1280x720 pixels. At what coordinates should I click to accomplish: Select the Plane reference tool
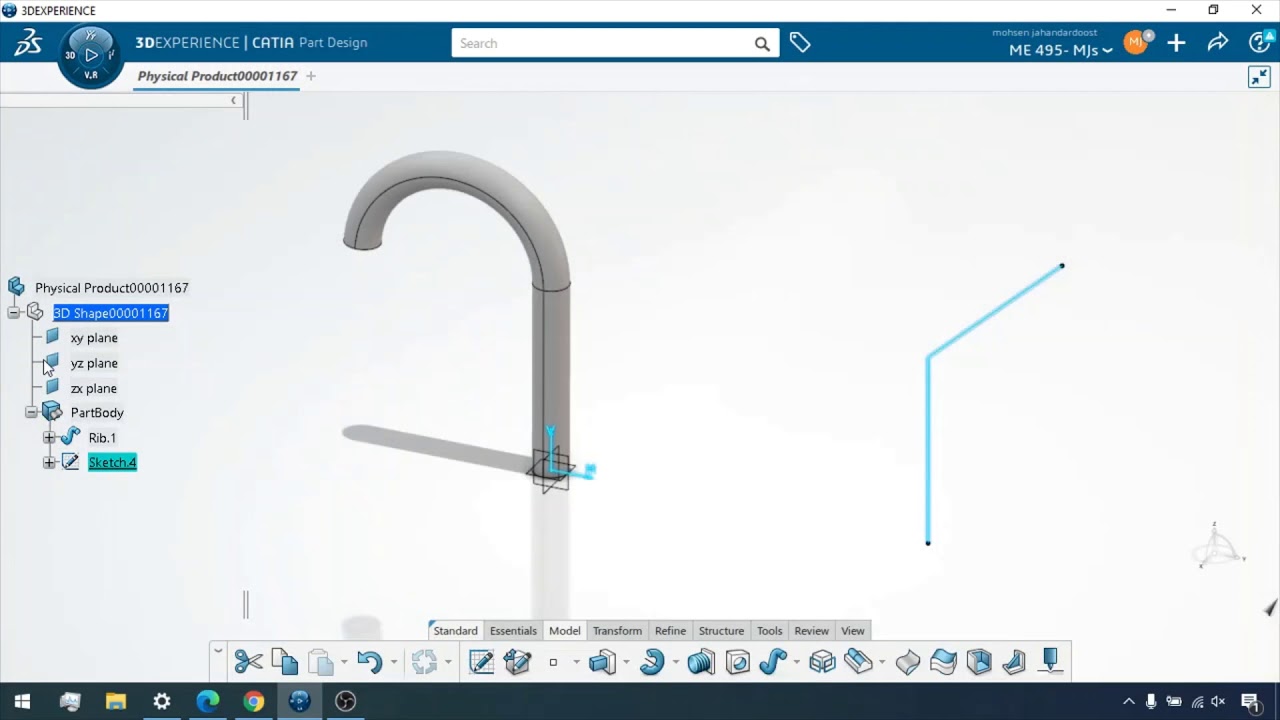click(x=1050, y=661)
